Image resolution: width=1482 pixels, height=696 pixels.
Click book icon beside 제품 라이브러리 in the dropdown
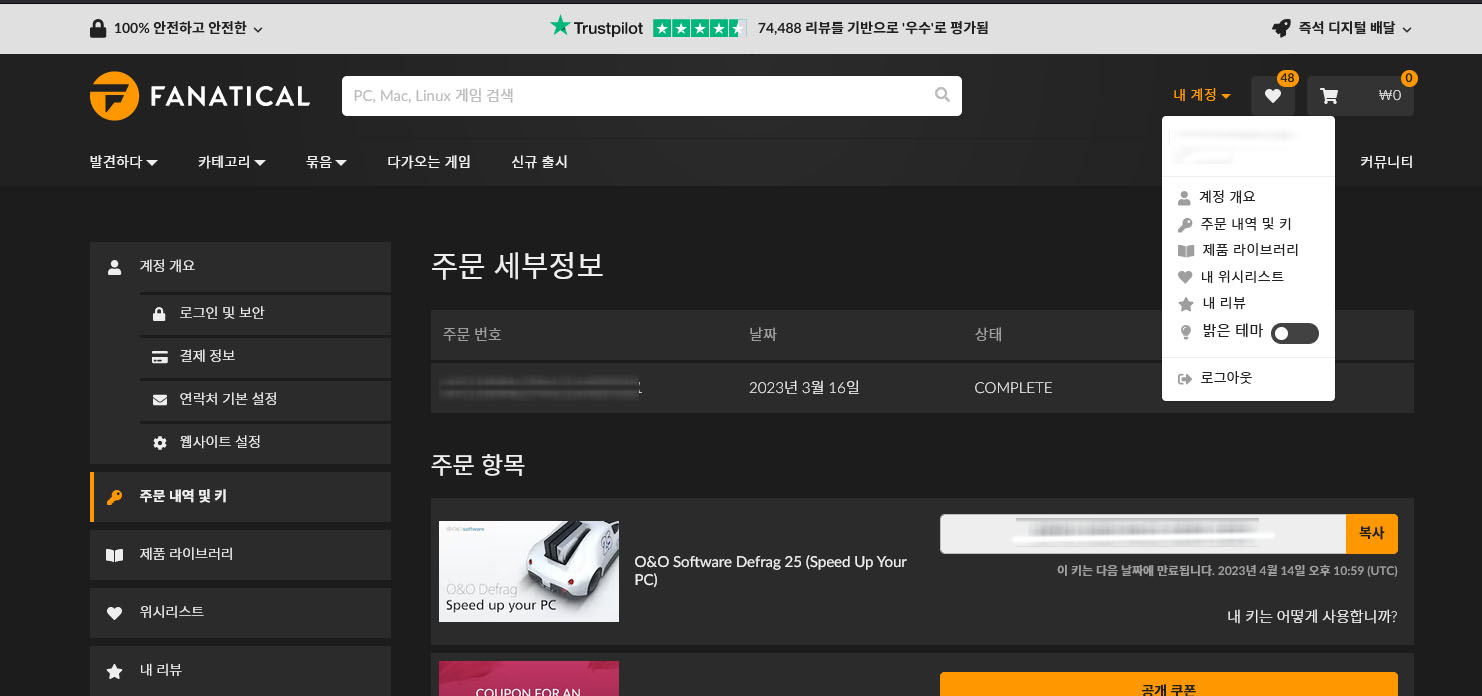[x=1186, y=251]
